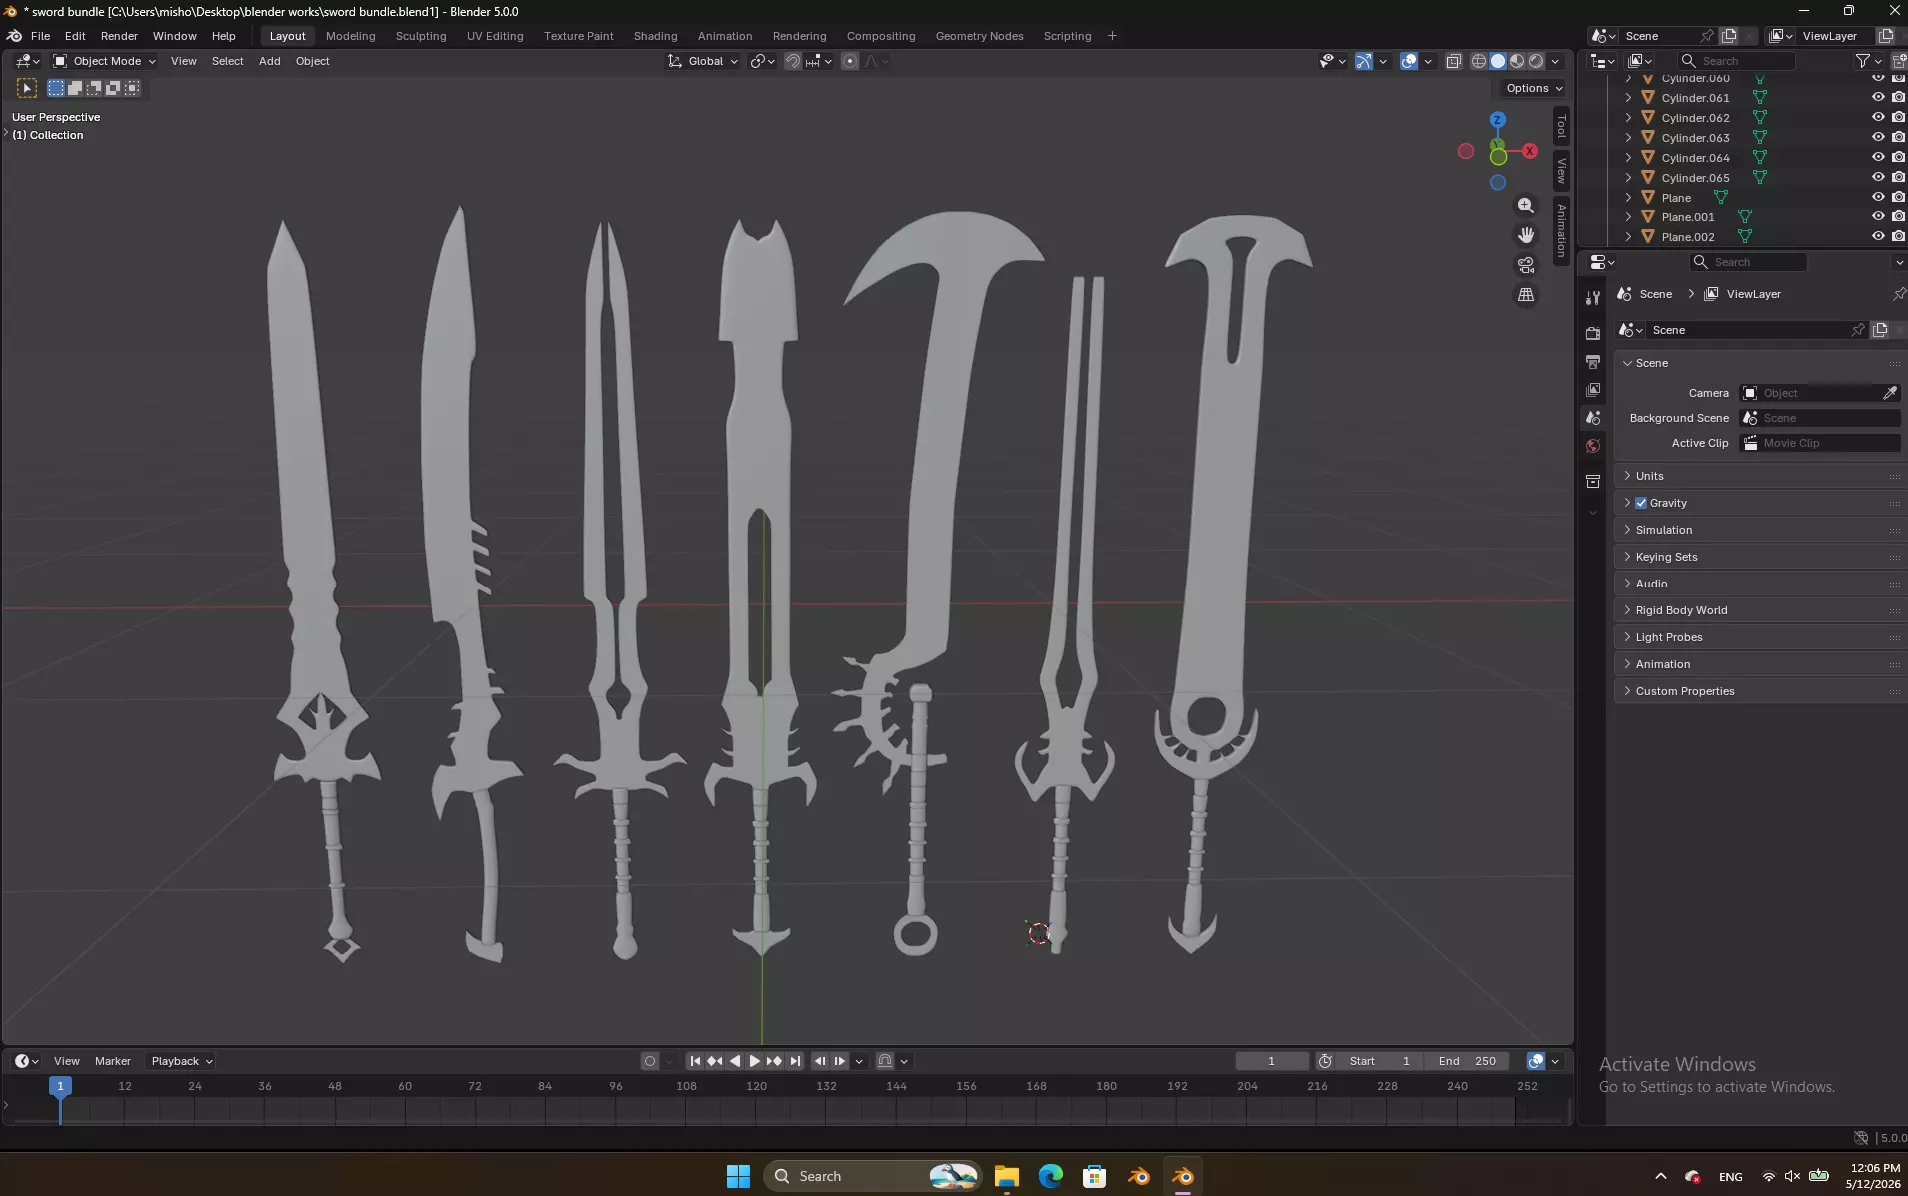Open the Windows Start button
The image size is (1908, 1196).
738,1176
